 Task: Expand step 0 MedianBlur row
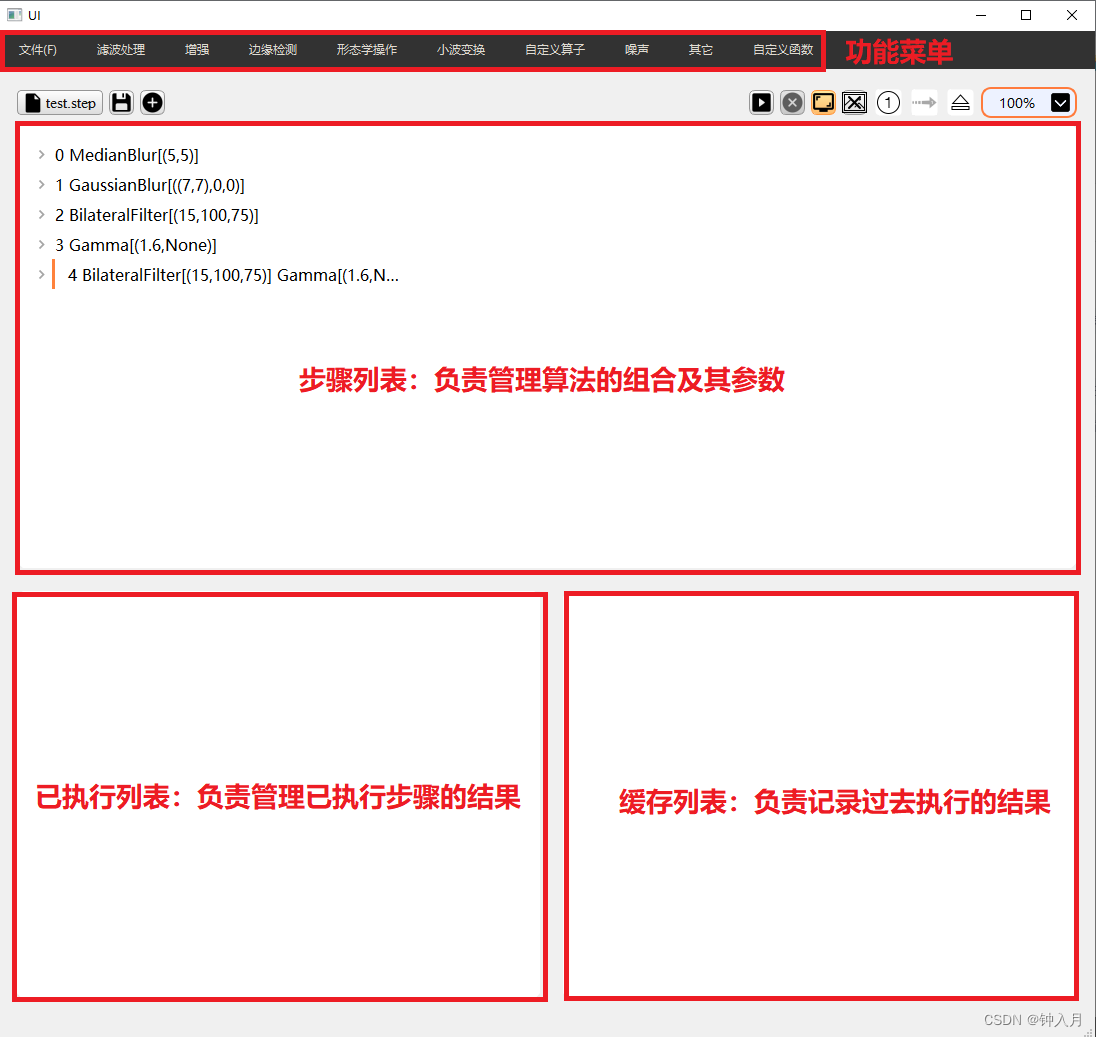42,154
